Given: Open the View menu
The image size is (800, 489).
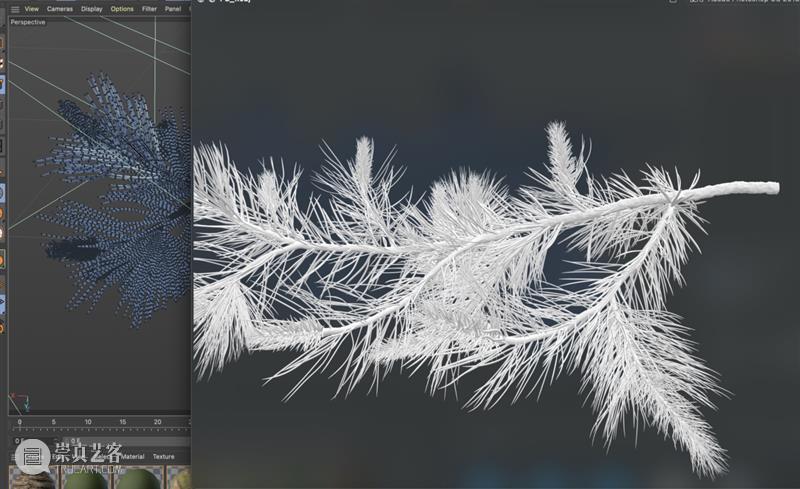Looking at the screenshot, I should [x=32, y=9].
